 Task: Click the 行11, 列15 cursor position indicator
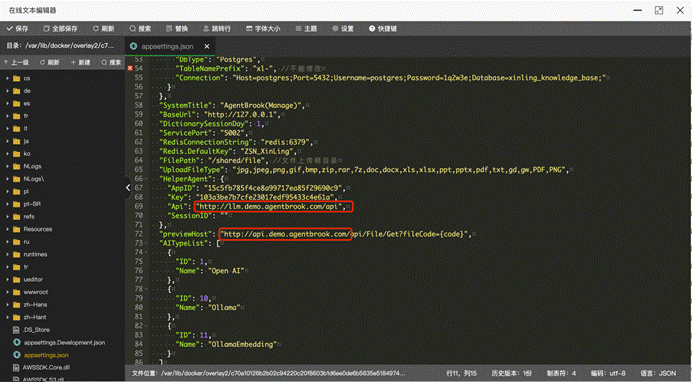coord(462,373)
